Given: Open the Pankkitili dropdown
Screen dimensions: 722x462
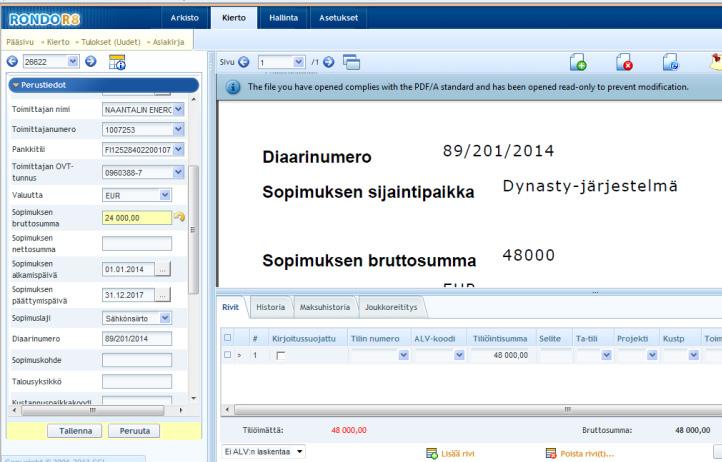Looking at the screenshot, I should [x=179, y=149].
